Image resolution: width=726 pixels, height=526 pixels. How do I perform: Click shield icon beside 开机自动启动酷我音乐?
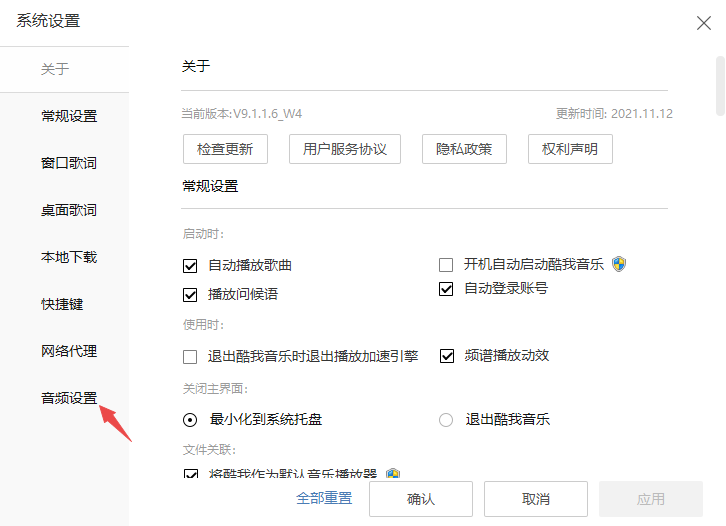click(x=619, y=264)
